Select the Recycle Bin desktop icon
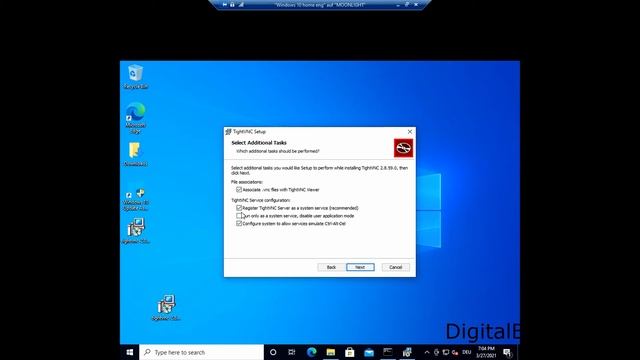The image size is (640, 360). tap(136, 77)
